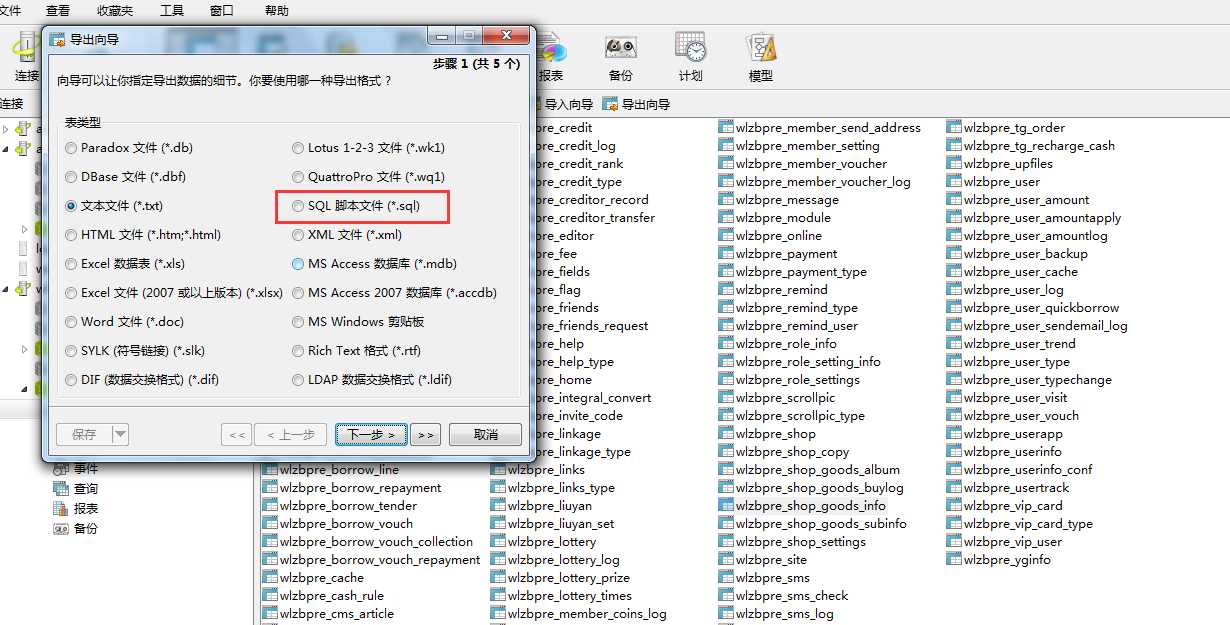Viewport: 1230px width, 625px height.
Task: Click table icon of wlzbpre_yginfo
Action: click(954, 559)
